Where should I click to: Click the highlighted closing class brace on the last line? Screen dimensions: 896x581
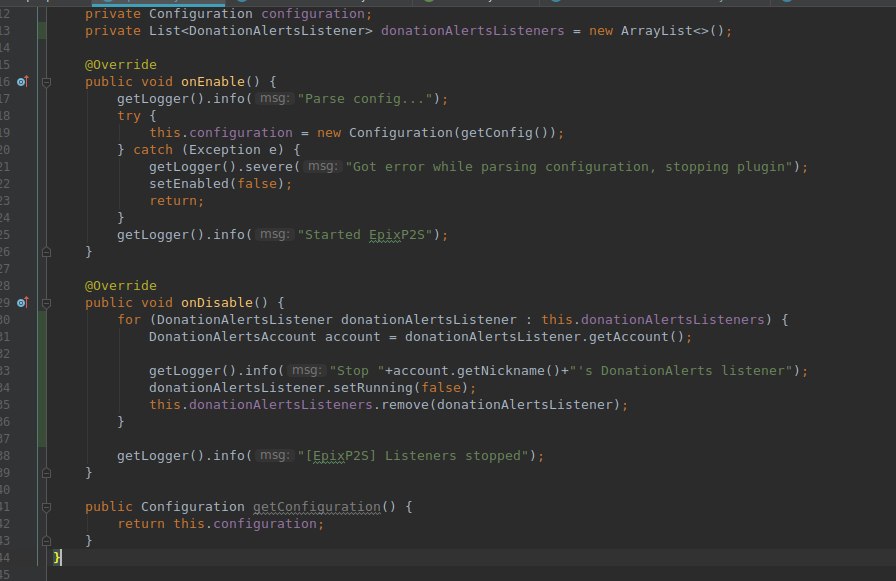(57, 558)
